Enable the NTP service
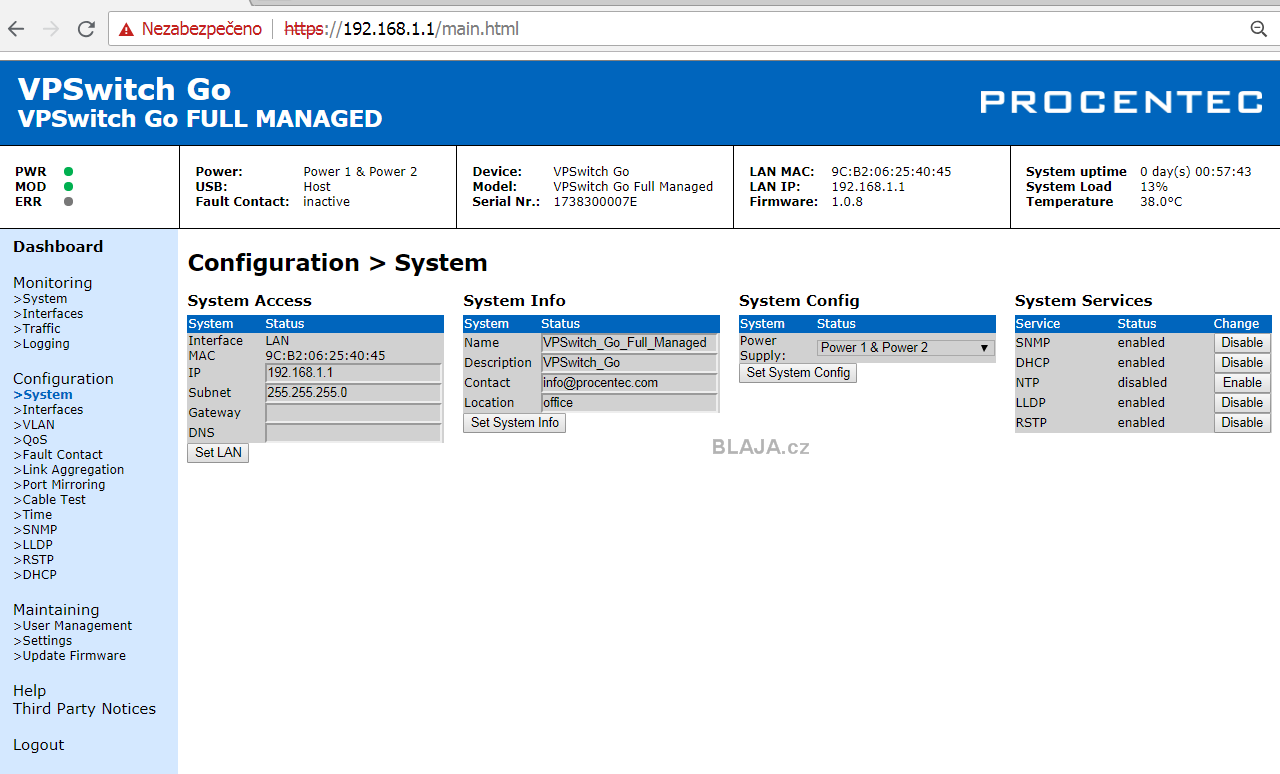1280x774 pixels. click(x=1242, y=383)
